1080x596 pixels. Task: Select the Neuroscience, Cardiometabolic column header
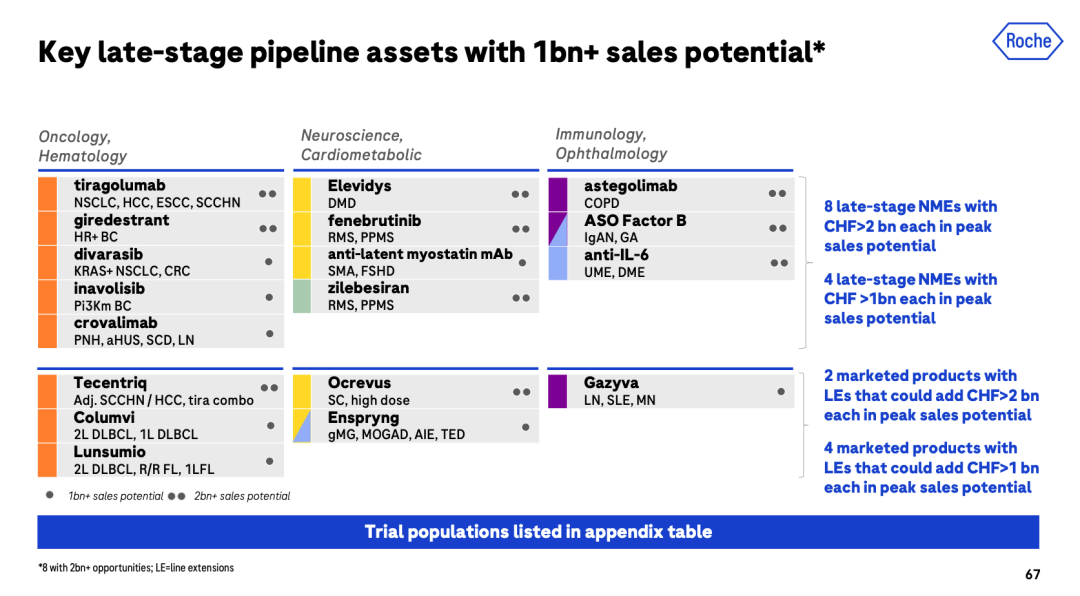[361, 145]
